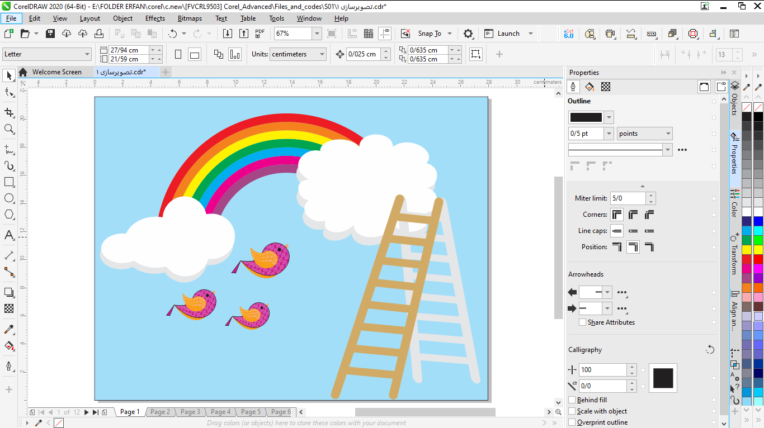Select the Transparency tool
This screenshot has width=764, height=428.
[x=9, y=309]
